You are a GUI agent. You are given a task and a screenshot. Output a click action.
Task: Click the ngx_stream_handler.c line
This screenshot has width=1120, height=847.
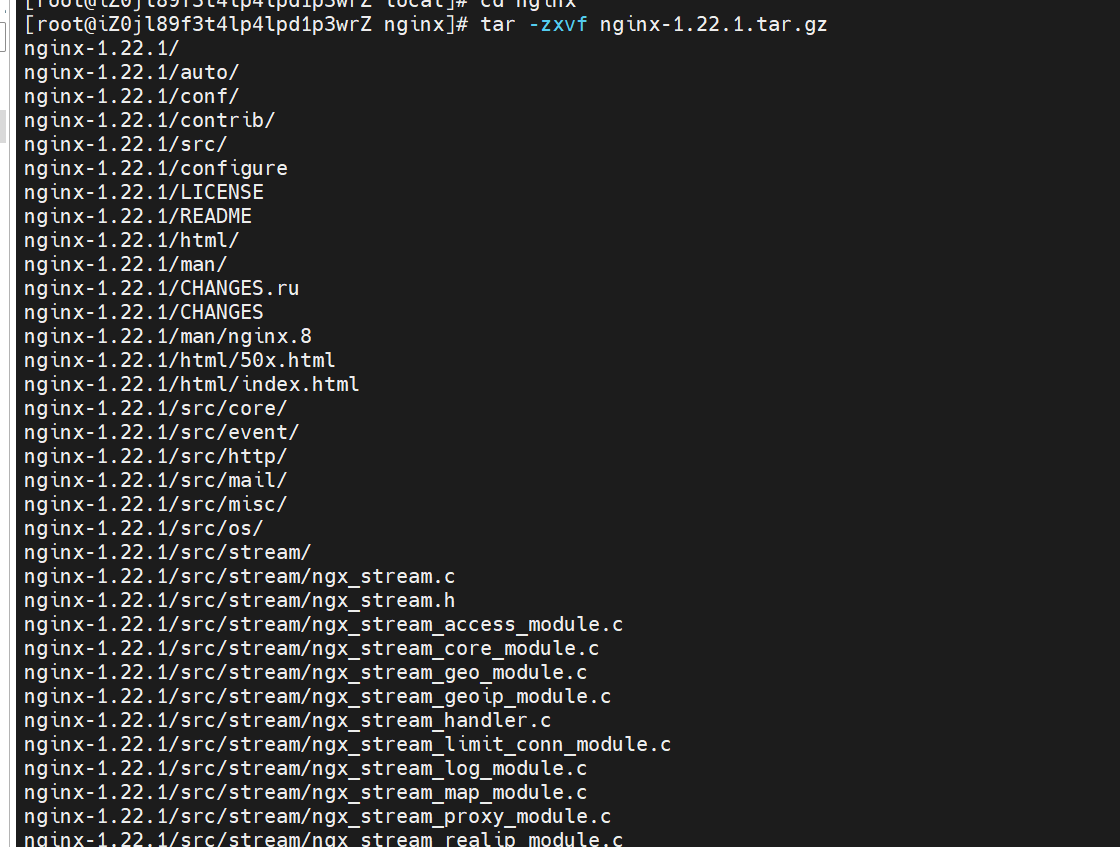coord(288,720)
